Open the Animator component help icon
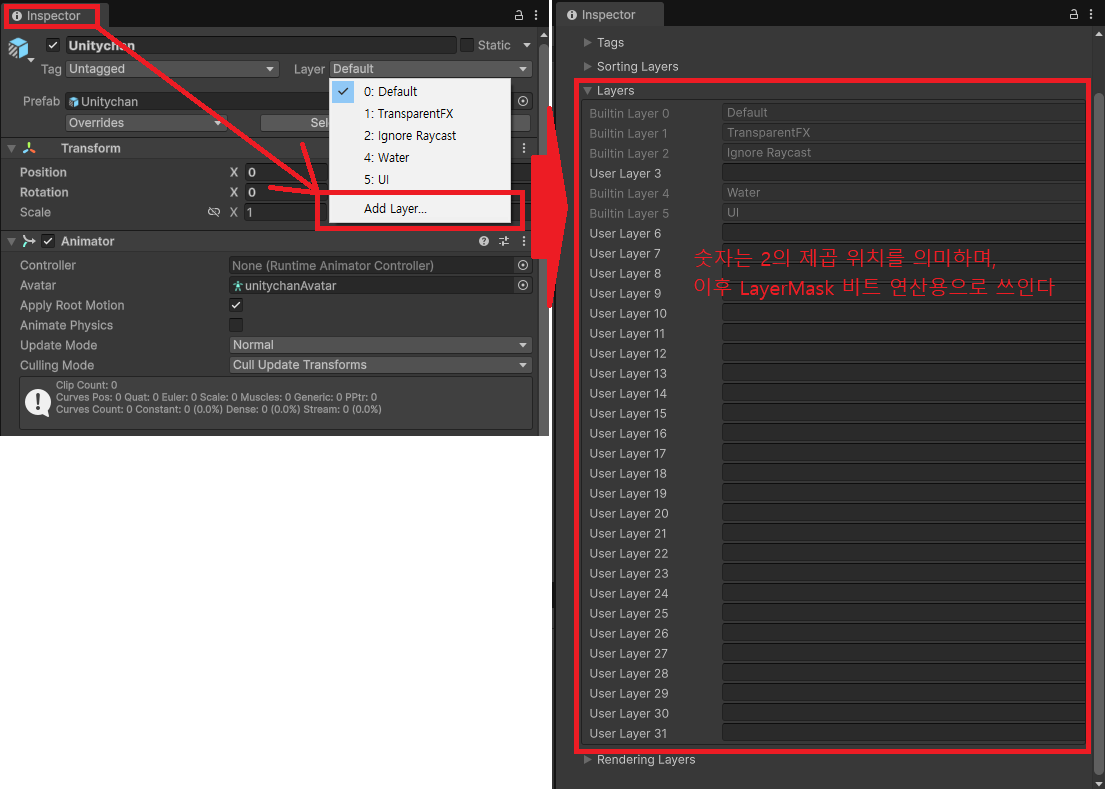 point(483,241)
